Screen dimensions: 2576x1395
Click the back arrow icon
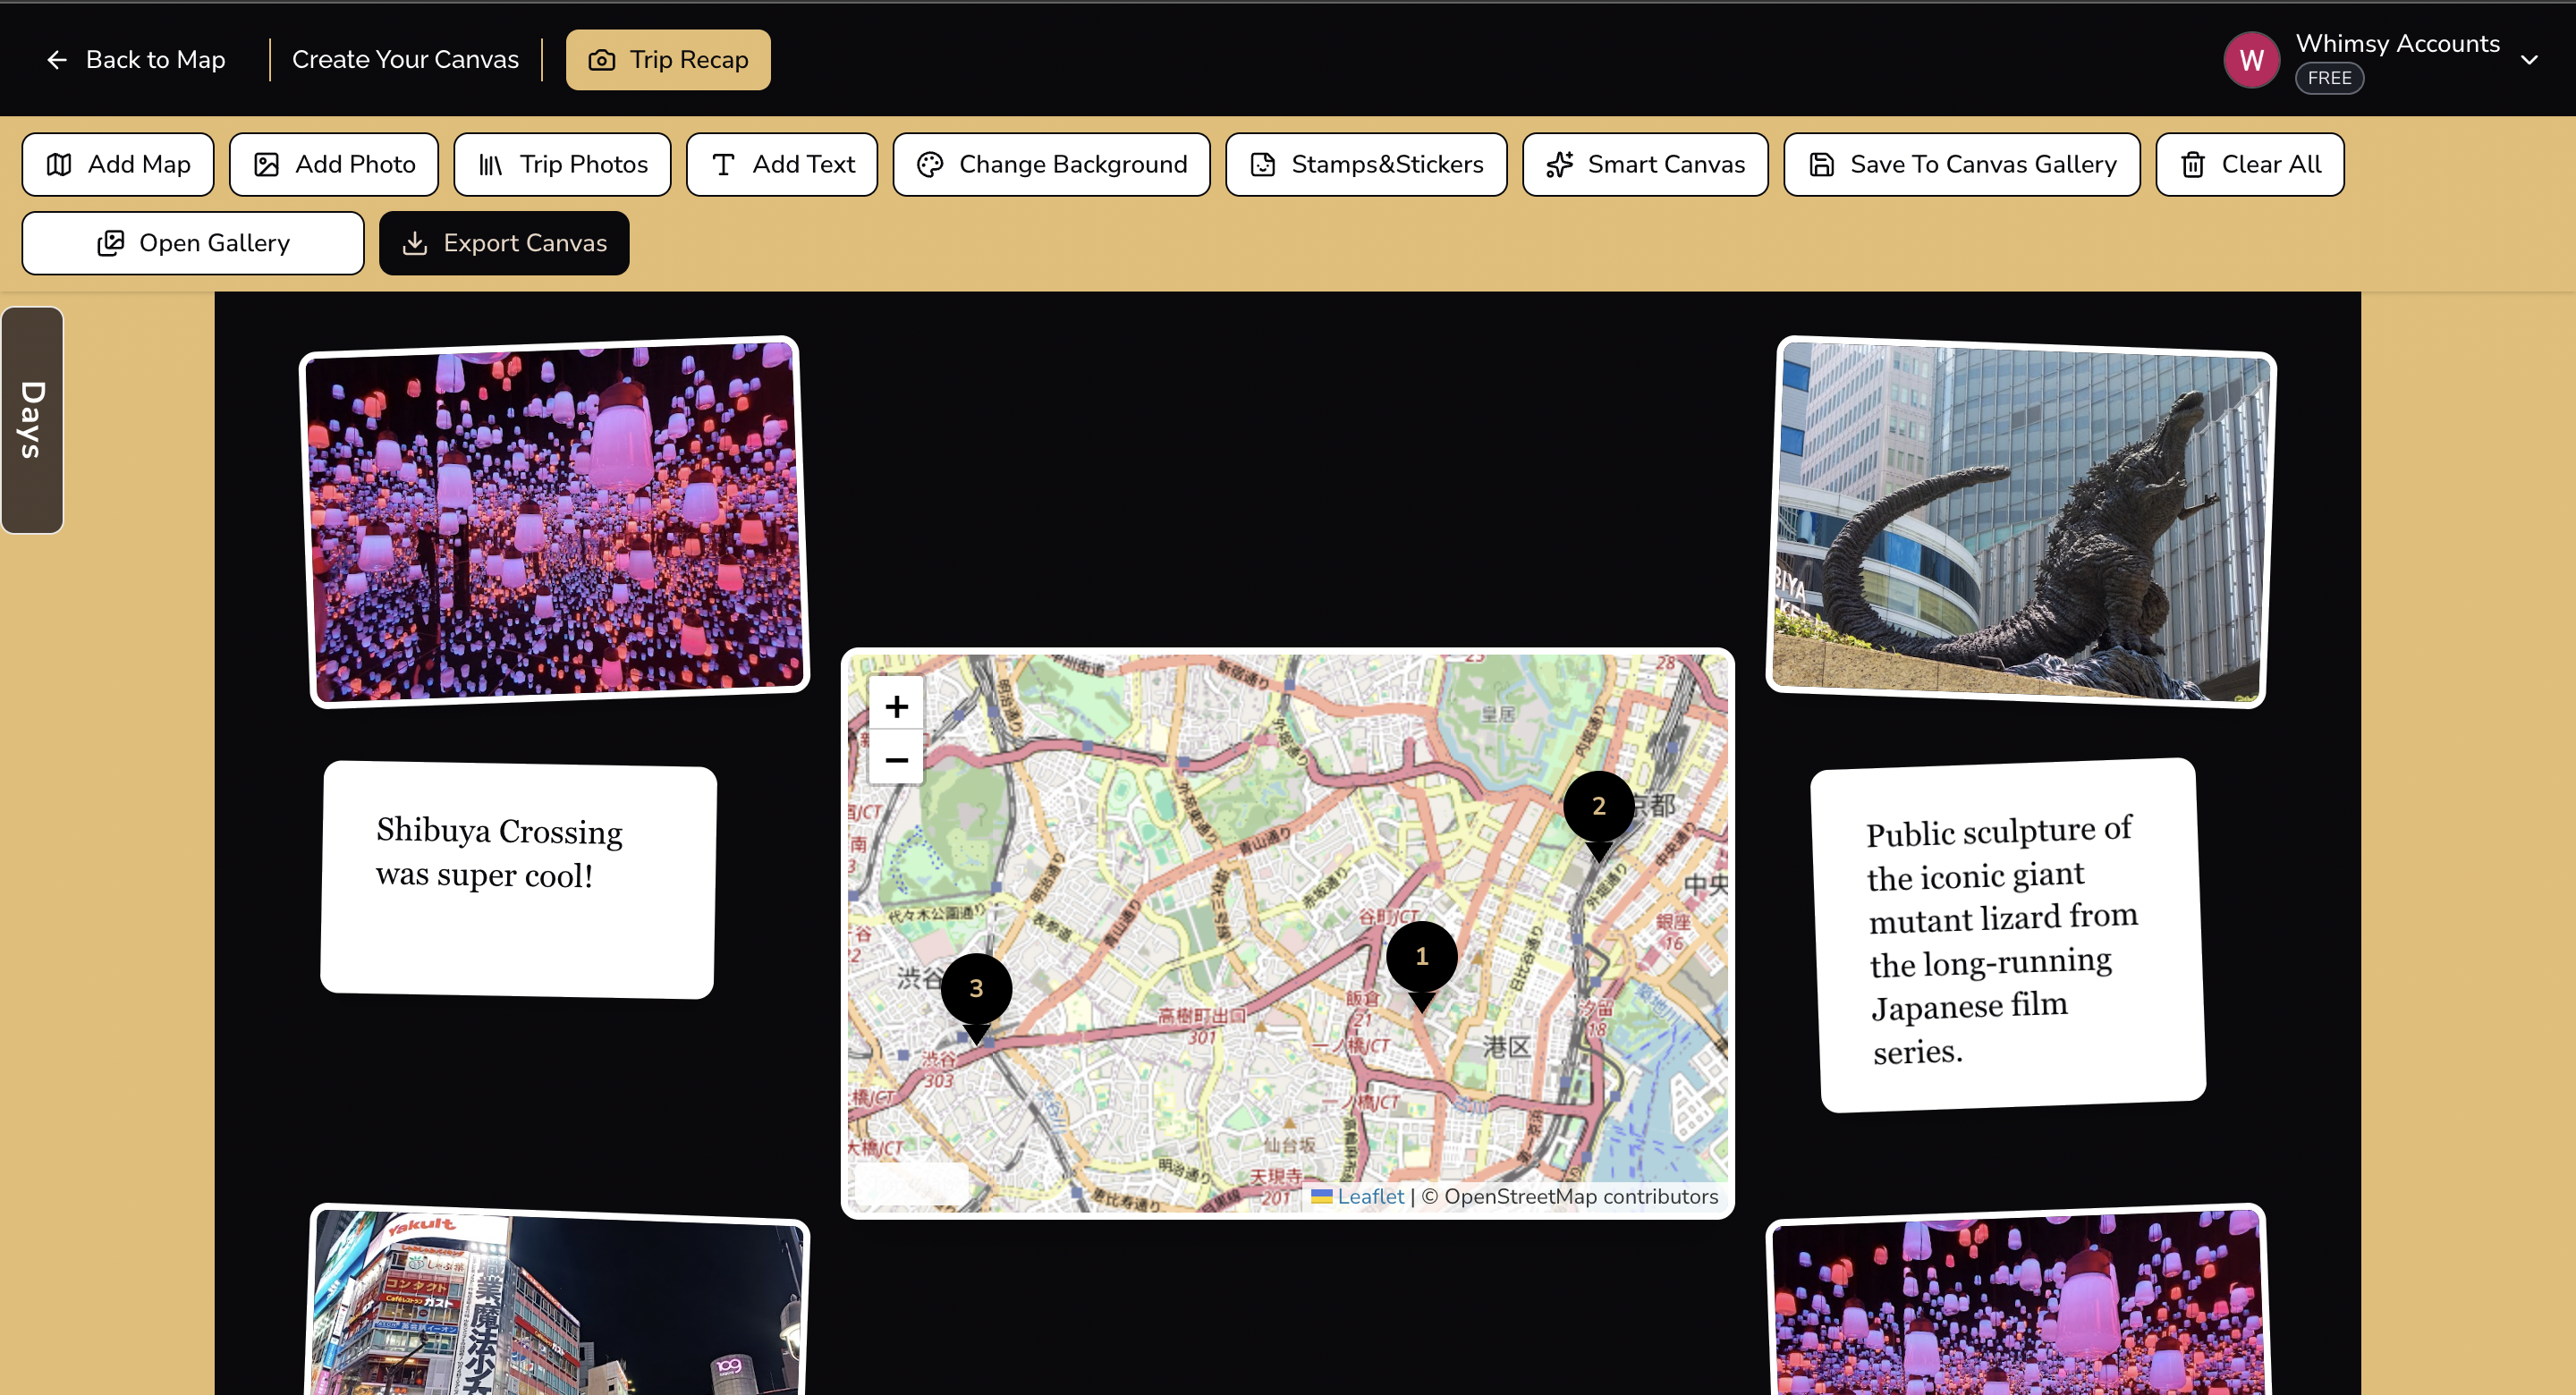click(57, 60)
